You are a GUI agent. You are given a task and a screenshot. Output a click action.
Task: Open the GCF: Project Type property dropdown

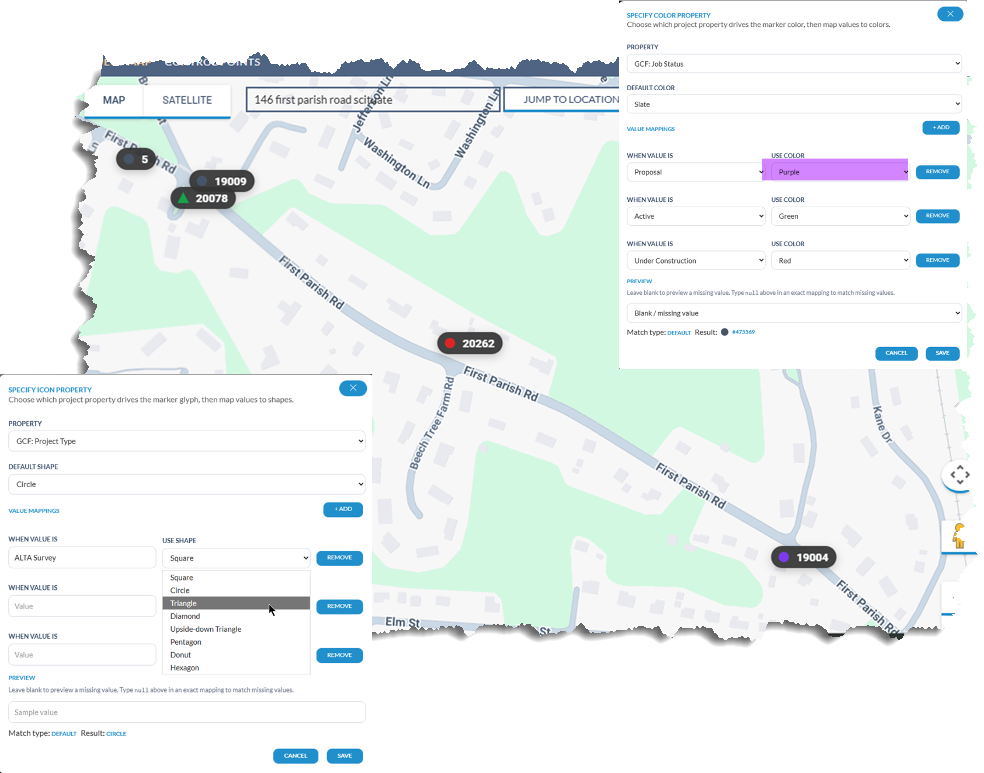click(x=186, y=441)
